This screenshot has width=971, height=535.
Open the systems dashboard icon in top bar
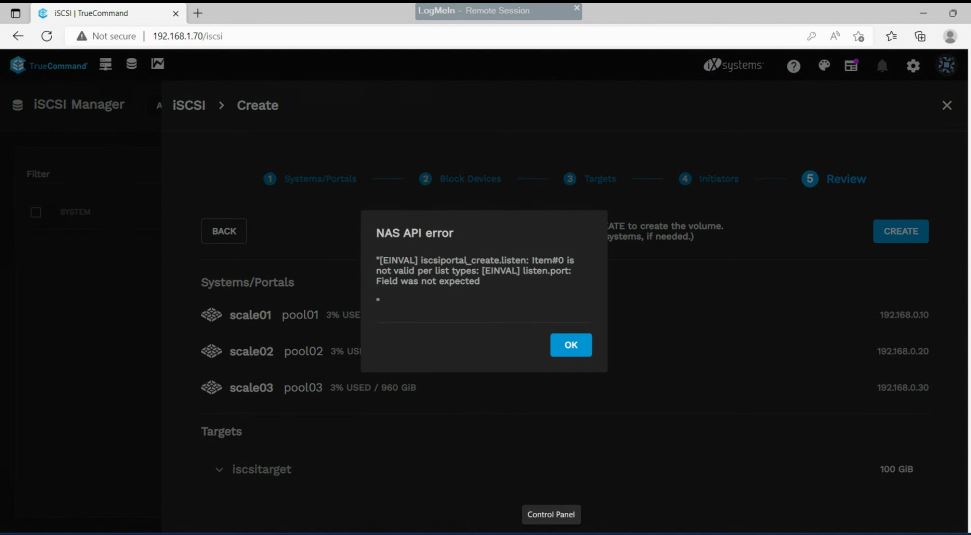106,64
